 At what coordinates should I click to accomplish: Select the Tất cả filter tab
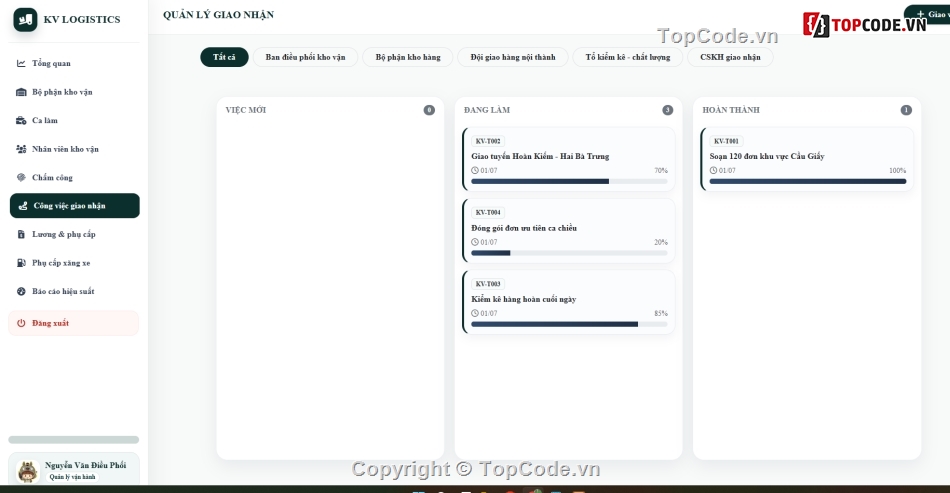[x=224, y=57]
